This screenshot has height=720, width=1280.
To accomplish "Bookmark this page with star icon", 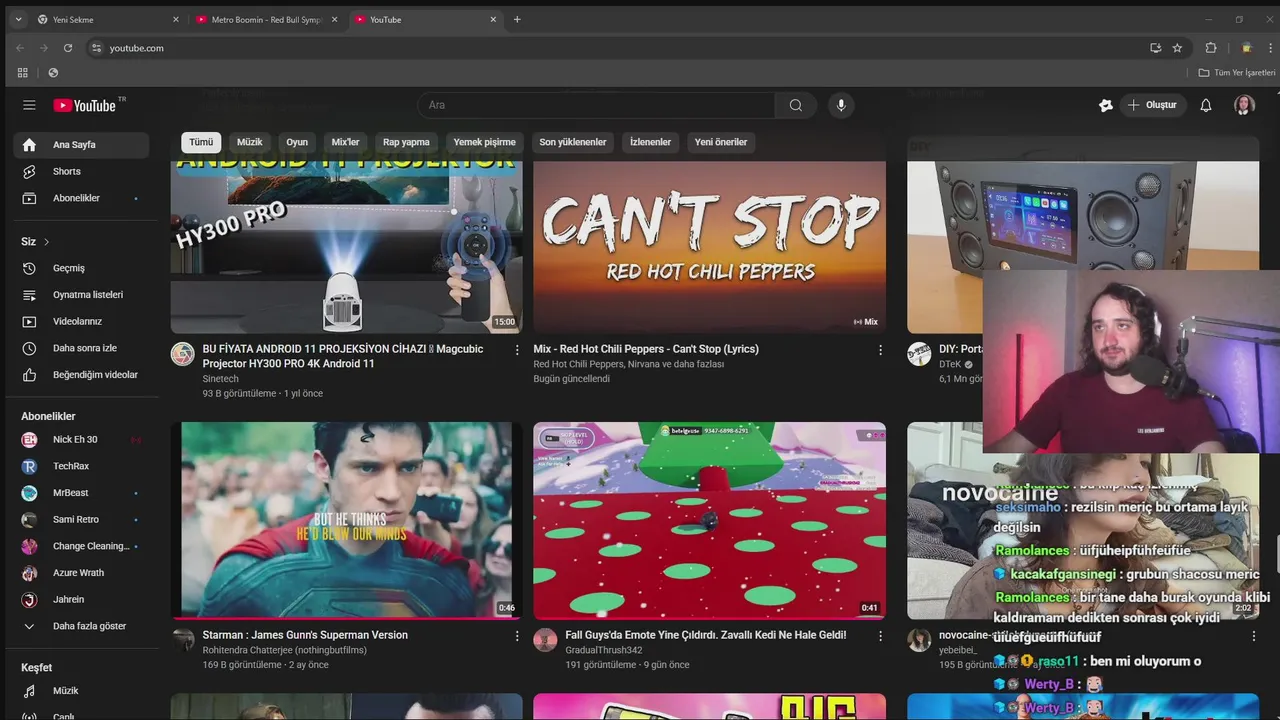I will click(1178, 48).
